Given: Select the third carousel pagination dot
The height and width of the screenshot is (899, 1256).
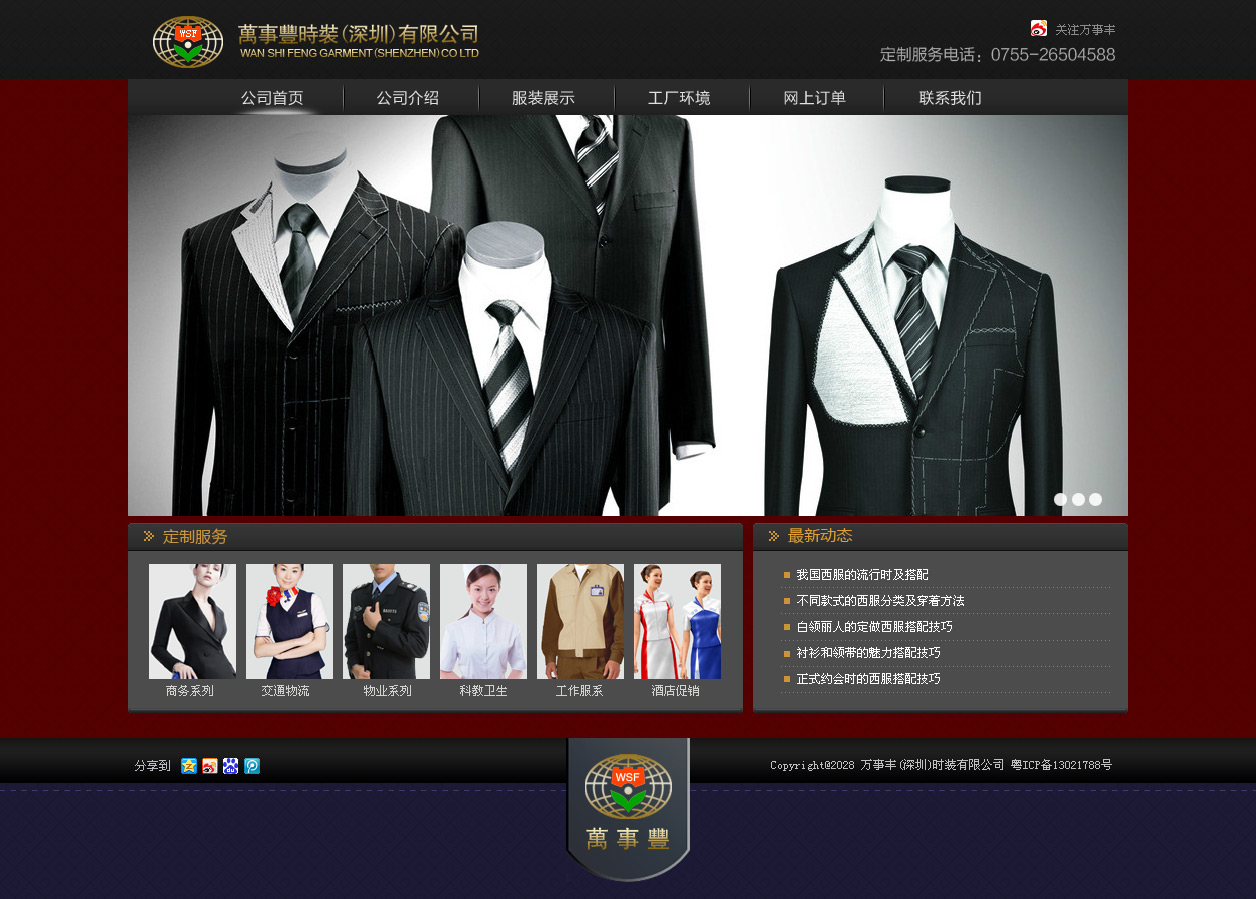Looking at the screenshot, I should coord(1095,499).
